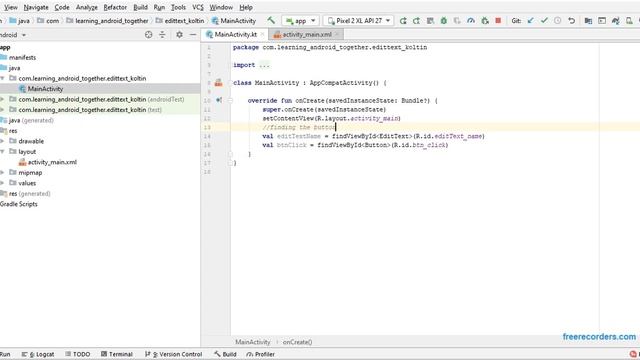
Task: Expand the mipmap folder
Action: (x=2, y=172)
